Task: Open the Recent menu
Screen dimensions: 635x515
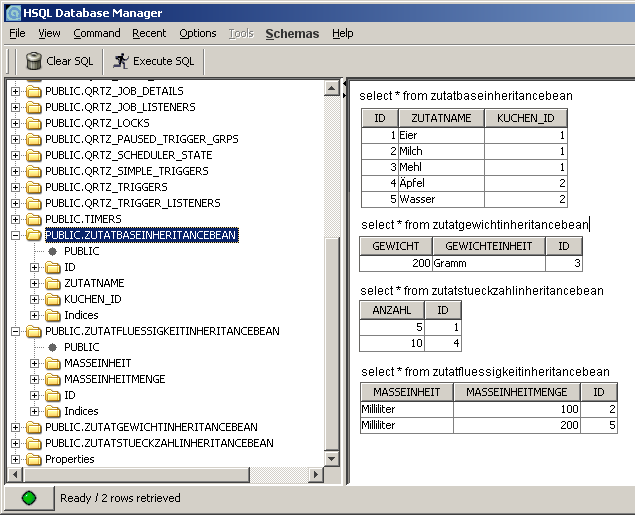Action: (149, 33)
